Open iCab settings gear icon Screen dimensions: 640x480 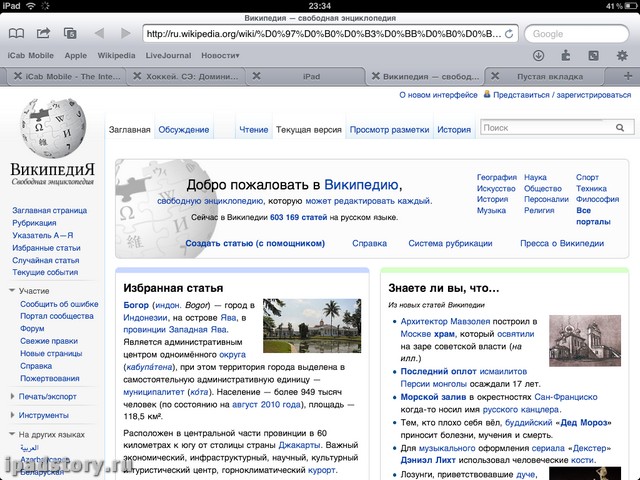coord(622,56)
